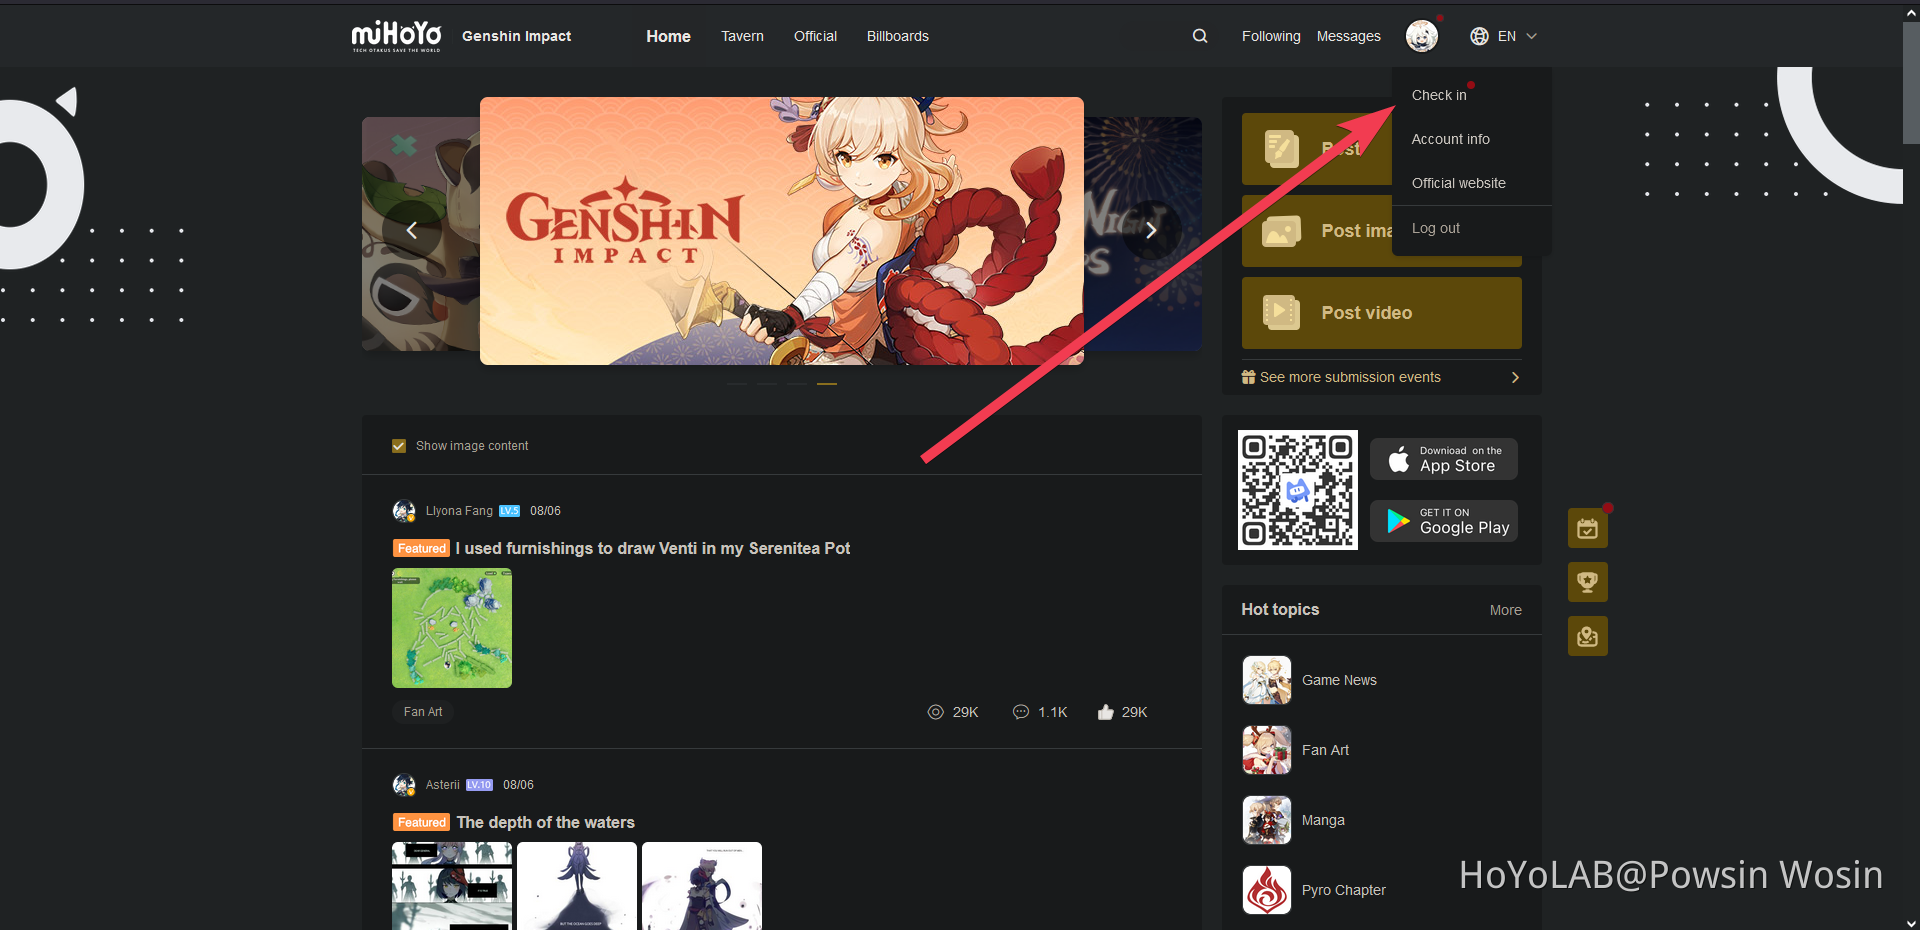Click the Post video icon button
This screenshot has width=1920, height=930.
coord(1281,312)
